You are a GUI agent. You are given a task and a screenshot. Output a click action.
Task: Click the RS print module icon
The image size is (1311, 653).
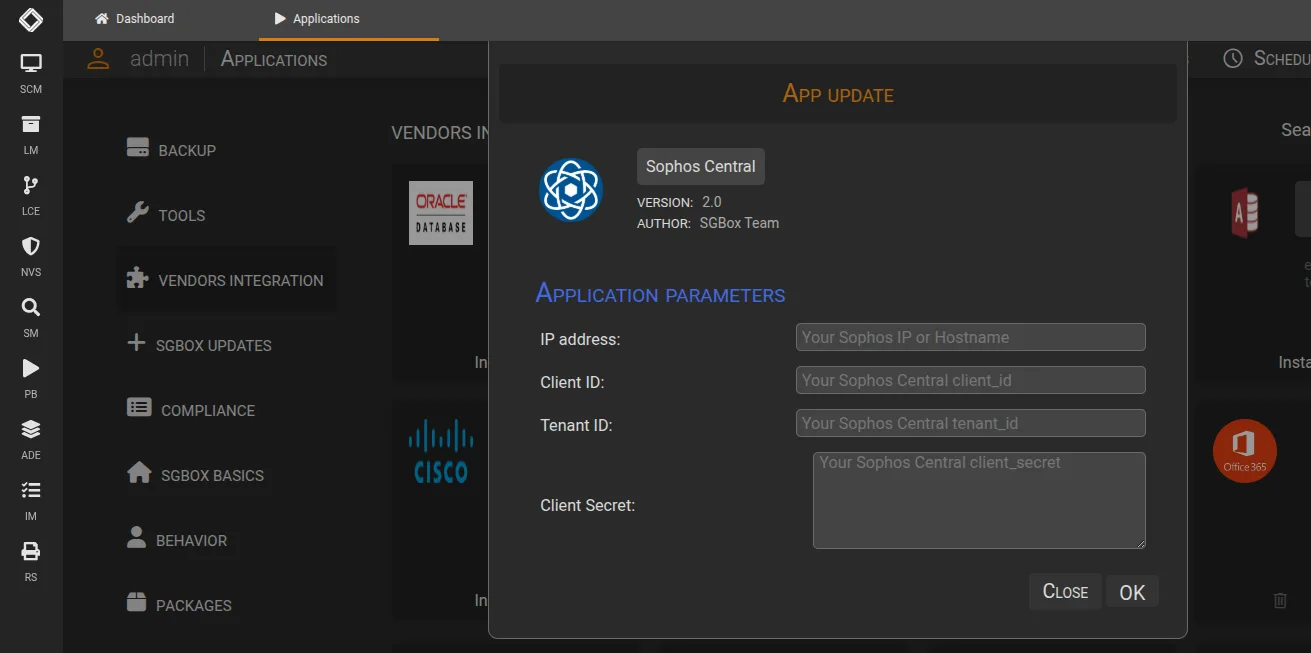tap(30, 553)
